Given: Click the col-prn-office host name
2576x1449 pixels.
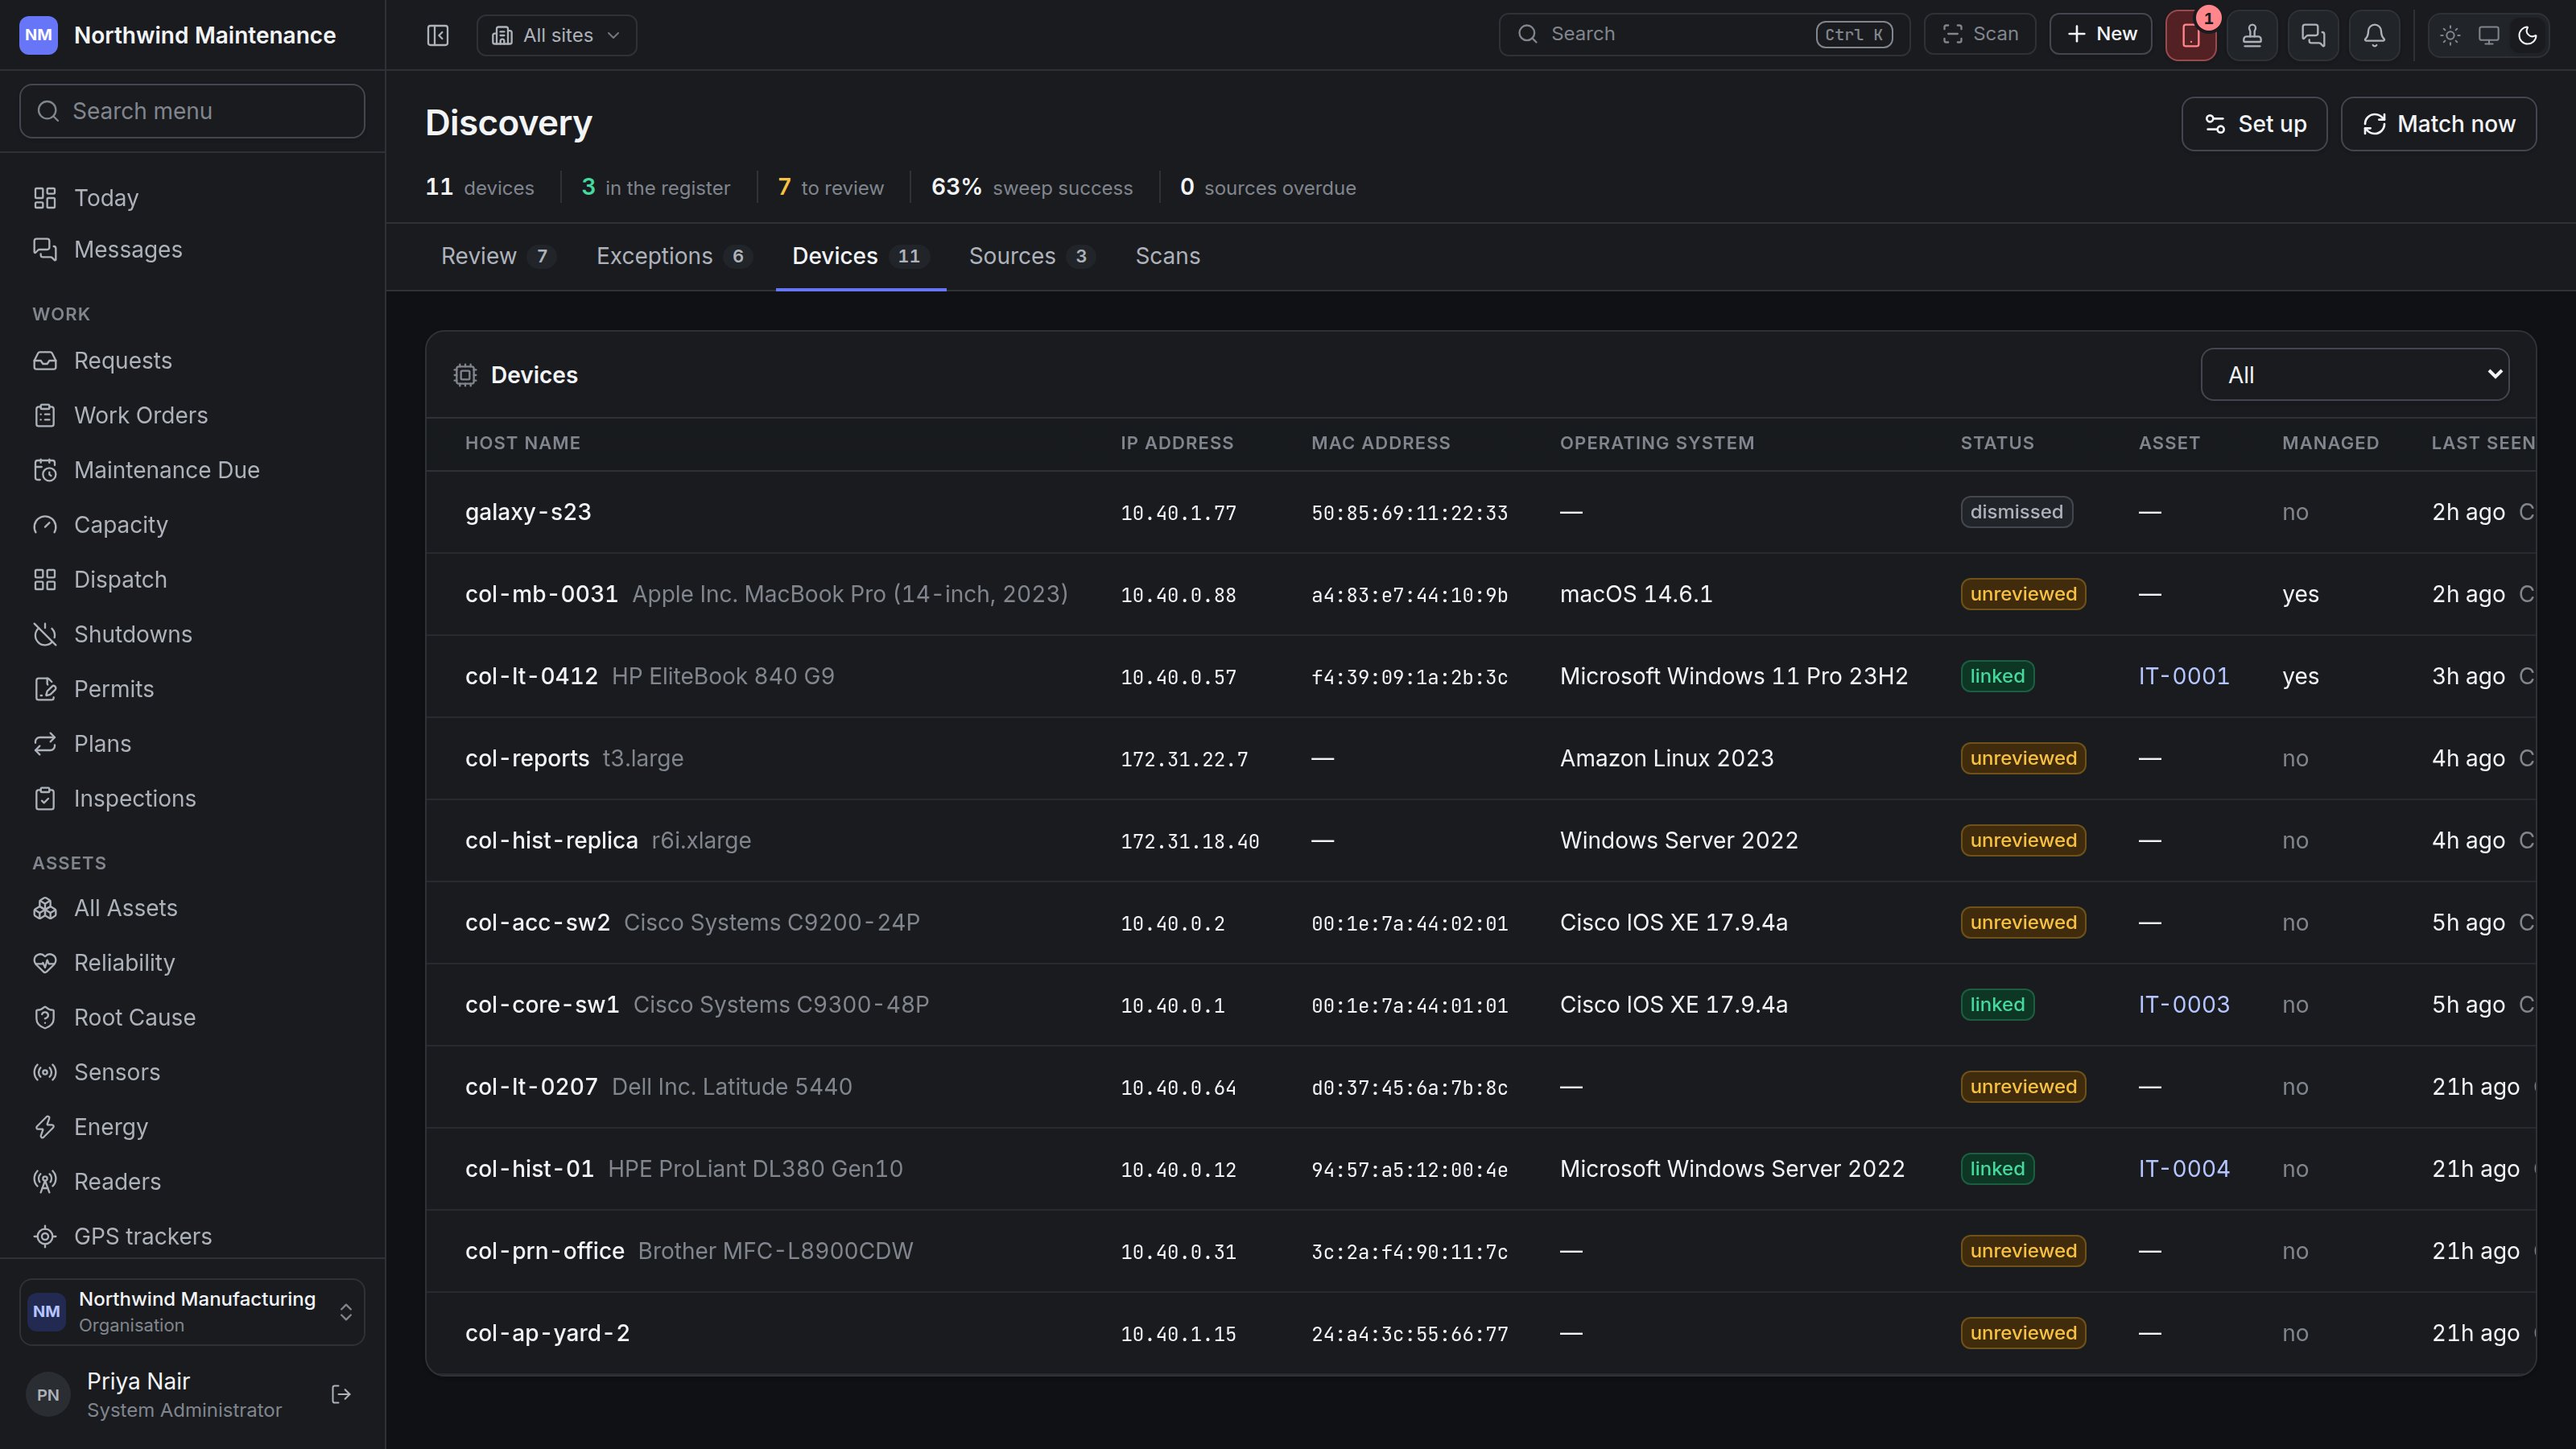Looking at the screenshot, I should pyautogui.click(x=544, y=1251).
